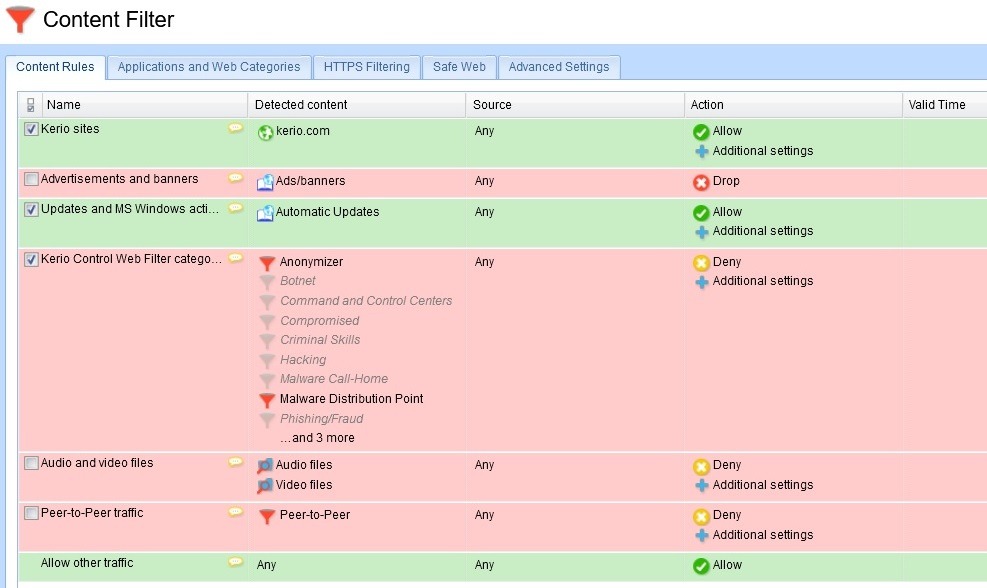This screenshot has height=588, width=987.
Task: Expand the '...and 3 more' category list
Action: (317, 438)
